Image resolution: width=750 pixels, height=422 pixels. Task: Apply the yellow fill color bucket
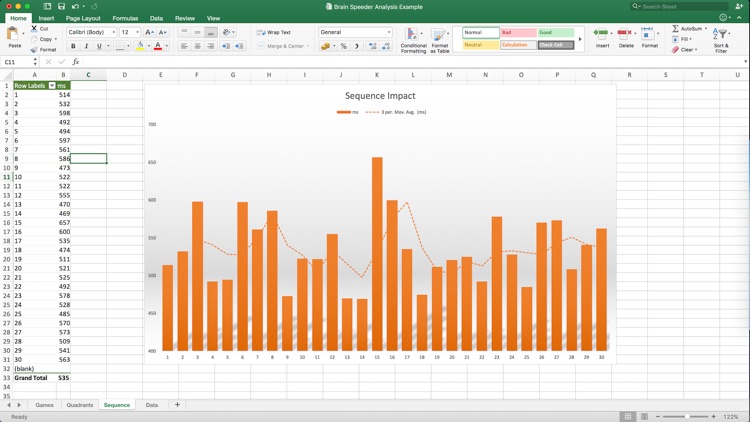click(140, 46)
